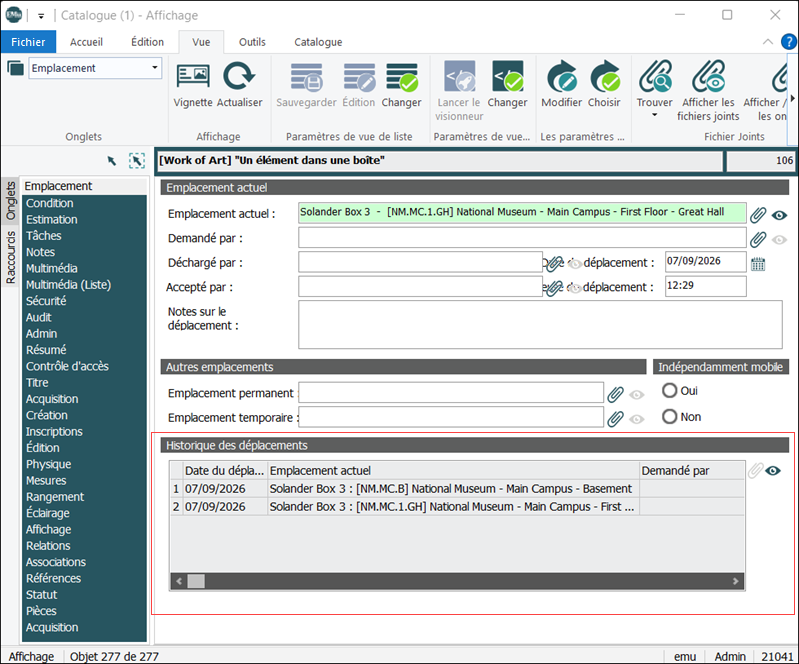This screenshot has width=799, height=664.
Task: Click the arrow pointer icon above tabs
Action: tap(112, 161)
